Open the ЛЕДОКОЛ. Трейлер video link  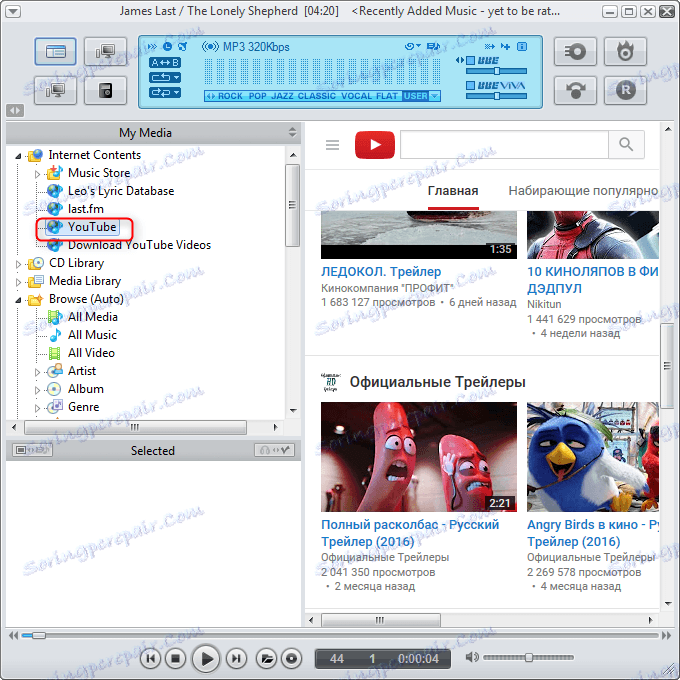381,271
